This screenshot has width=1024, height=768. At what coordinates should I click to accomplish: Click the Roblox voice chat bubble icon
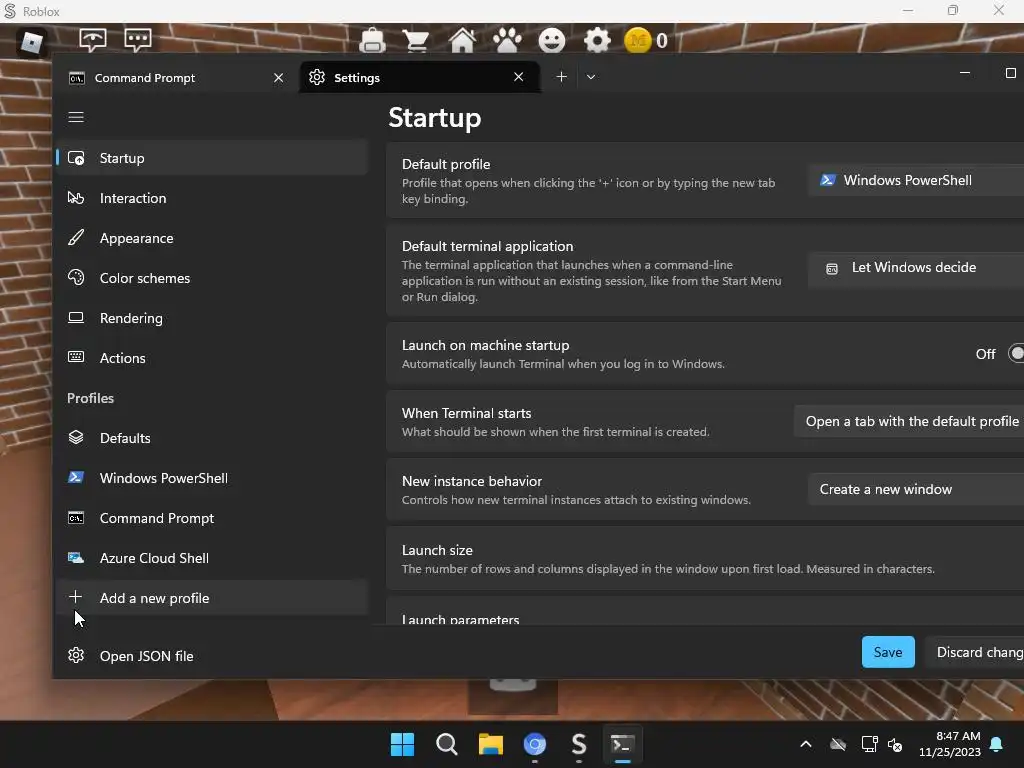[93, 40]
